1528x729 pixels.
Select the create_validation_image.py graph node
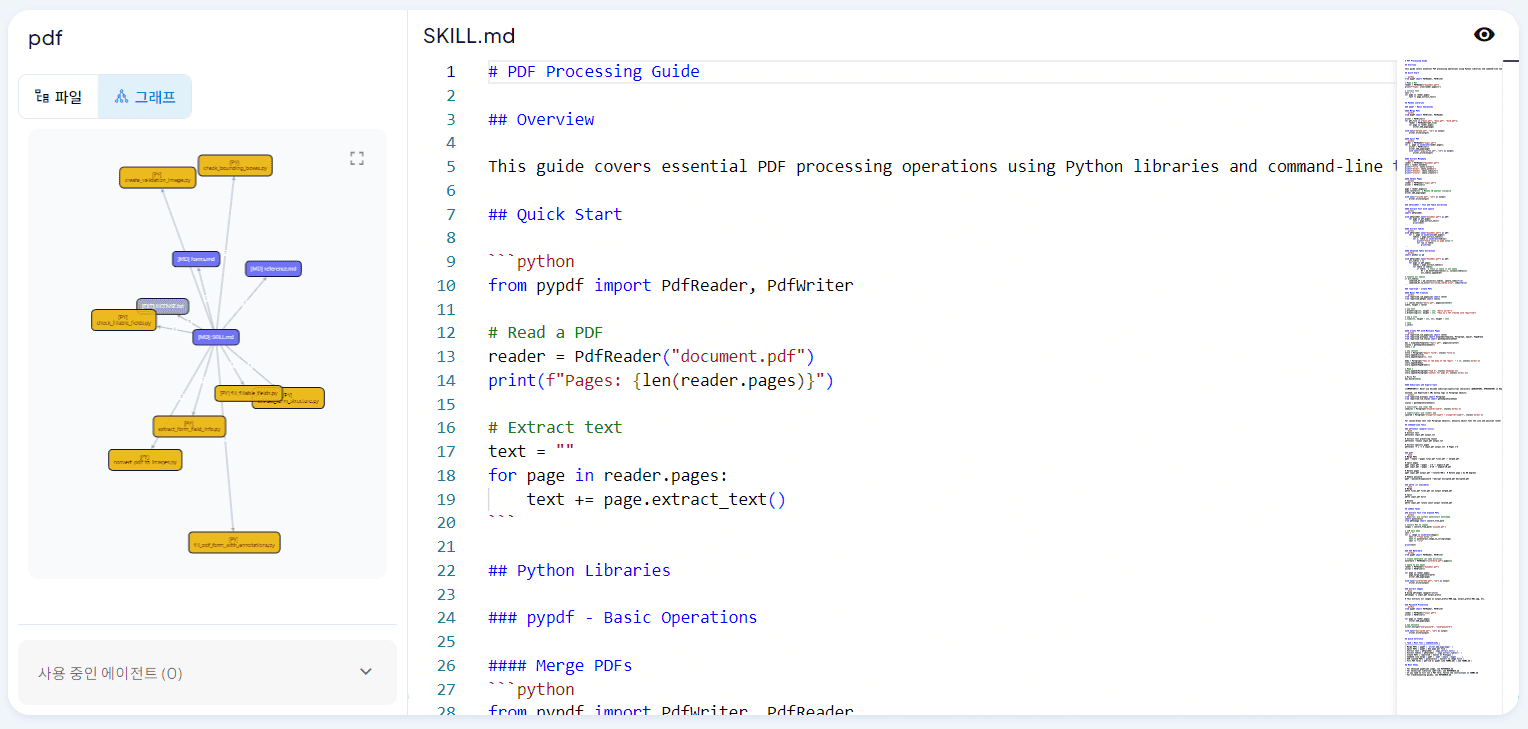point(157,177)
